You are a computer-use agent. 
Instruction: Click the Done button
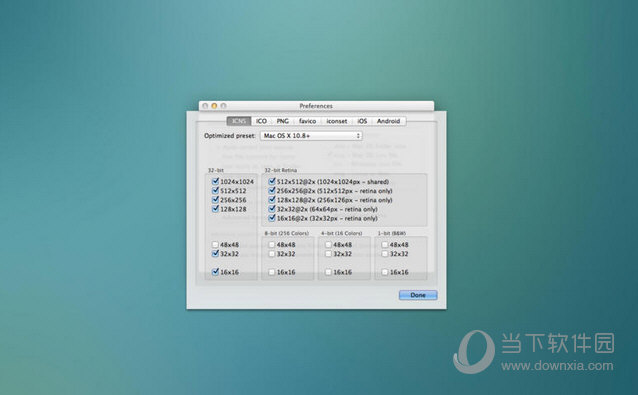coord(418,295)
